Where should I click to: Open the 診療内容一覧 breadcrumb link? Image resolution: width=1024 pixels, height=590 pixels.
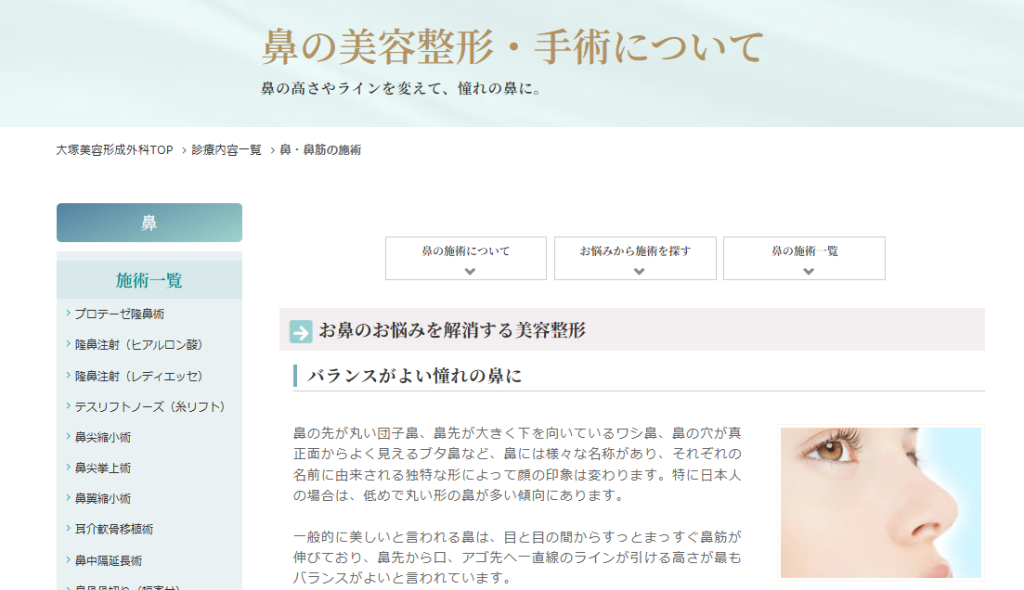pos(227,150)
